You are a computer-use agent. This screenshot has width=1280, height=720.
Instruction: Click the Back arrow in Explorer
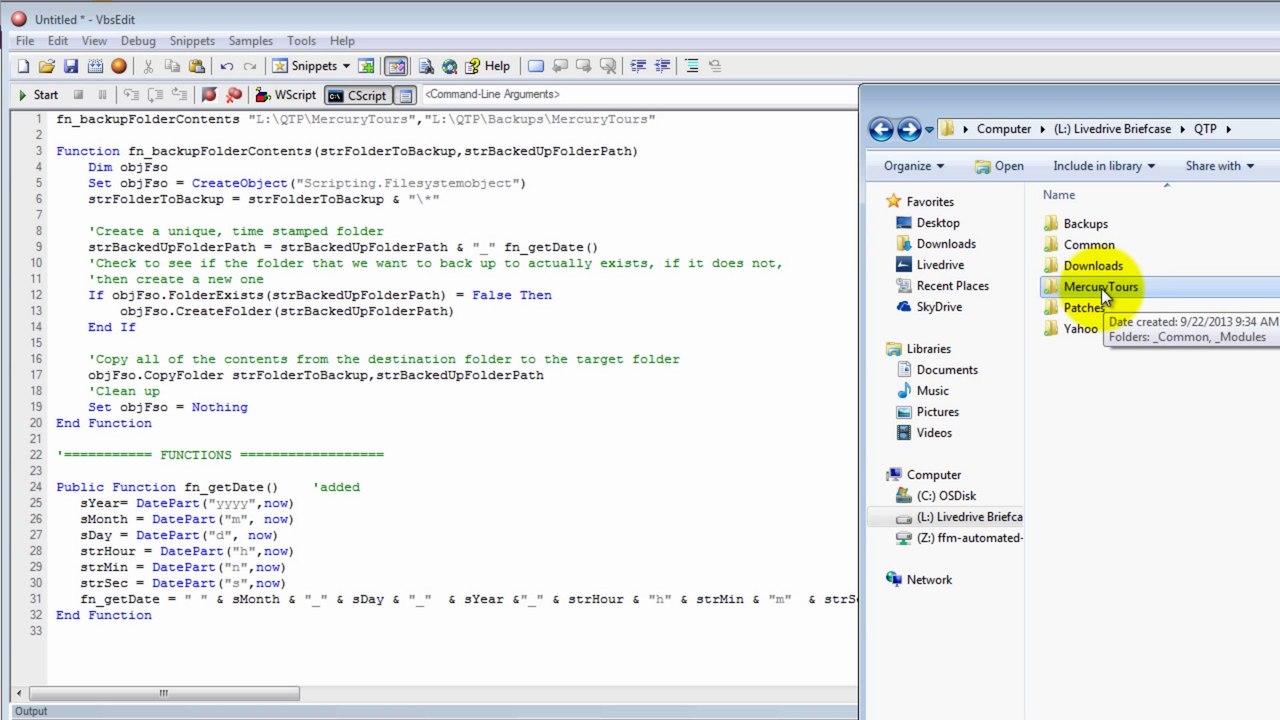pos(881,129)
